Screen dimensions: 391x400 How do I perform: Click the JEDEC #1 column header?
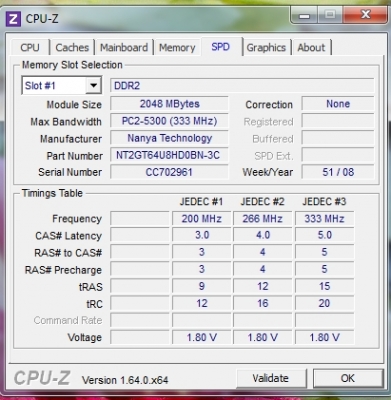(201, 202)
